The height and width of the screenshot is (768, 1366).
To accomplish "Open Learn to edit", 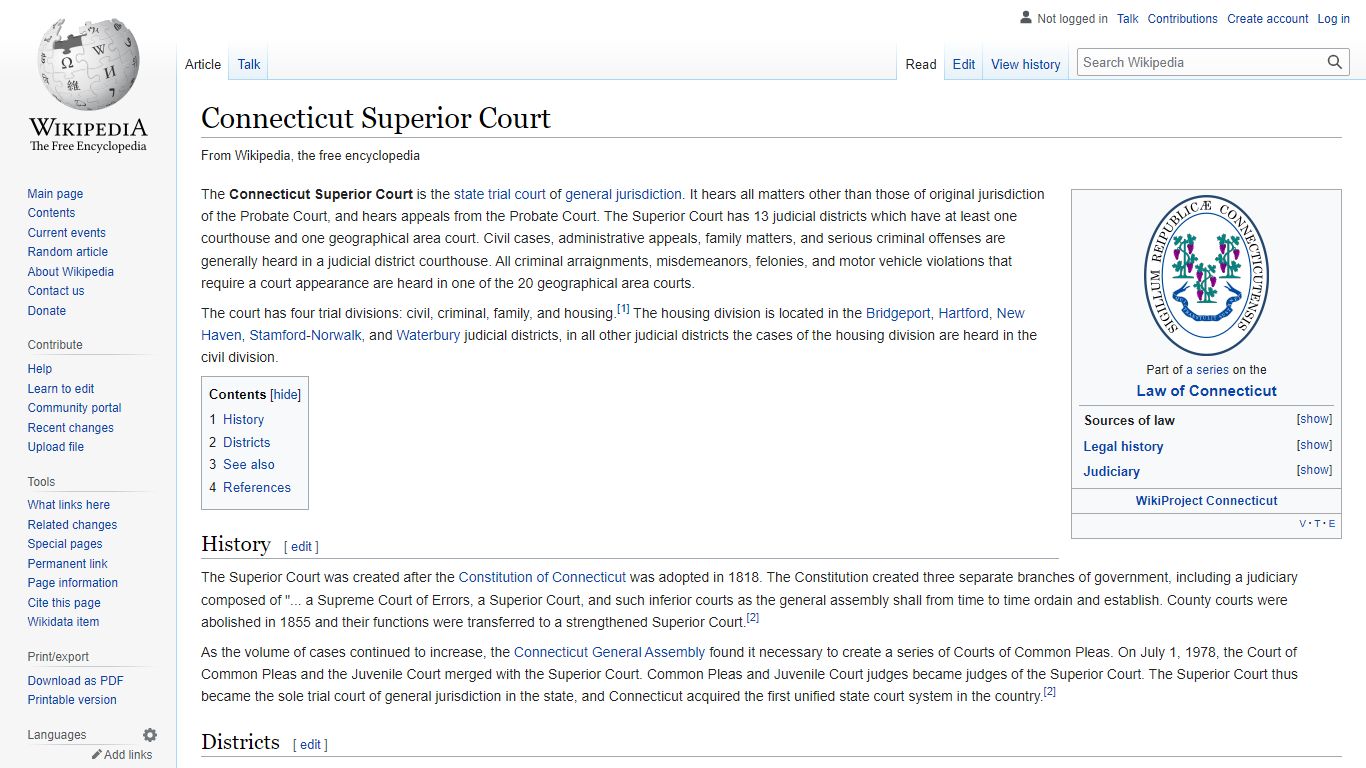I will point(61,389).
